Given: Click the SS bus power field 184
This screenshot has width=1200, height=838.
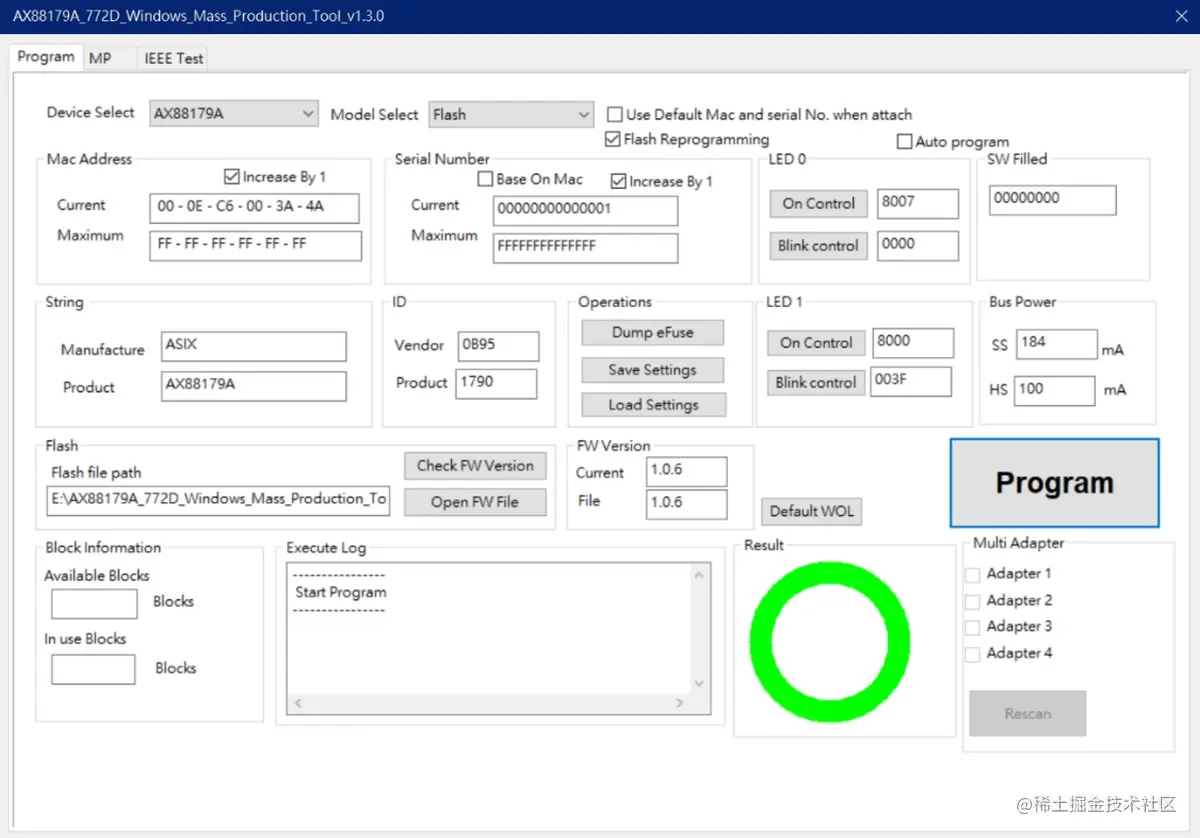Looking at the screenshot, I should coord(1057,344).
